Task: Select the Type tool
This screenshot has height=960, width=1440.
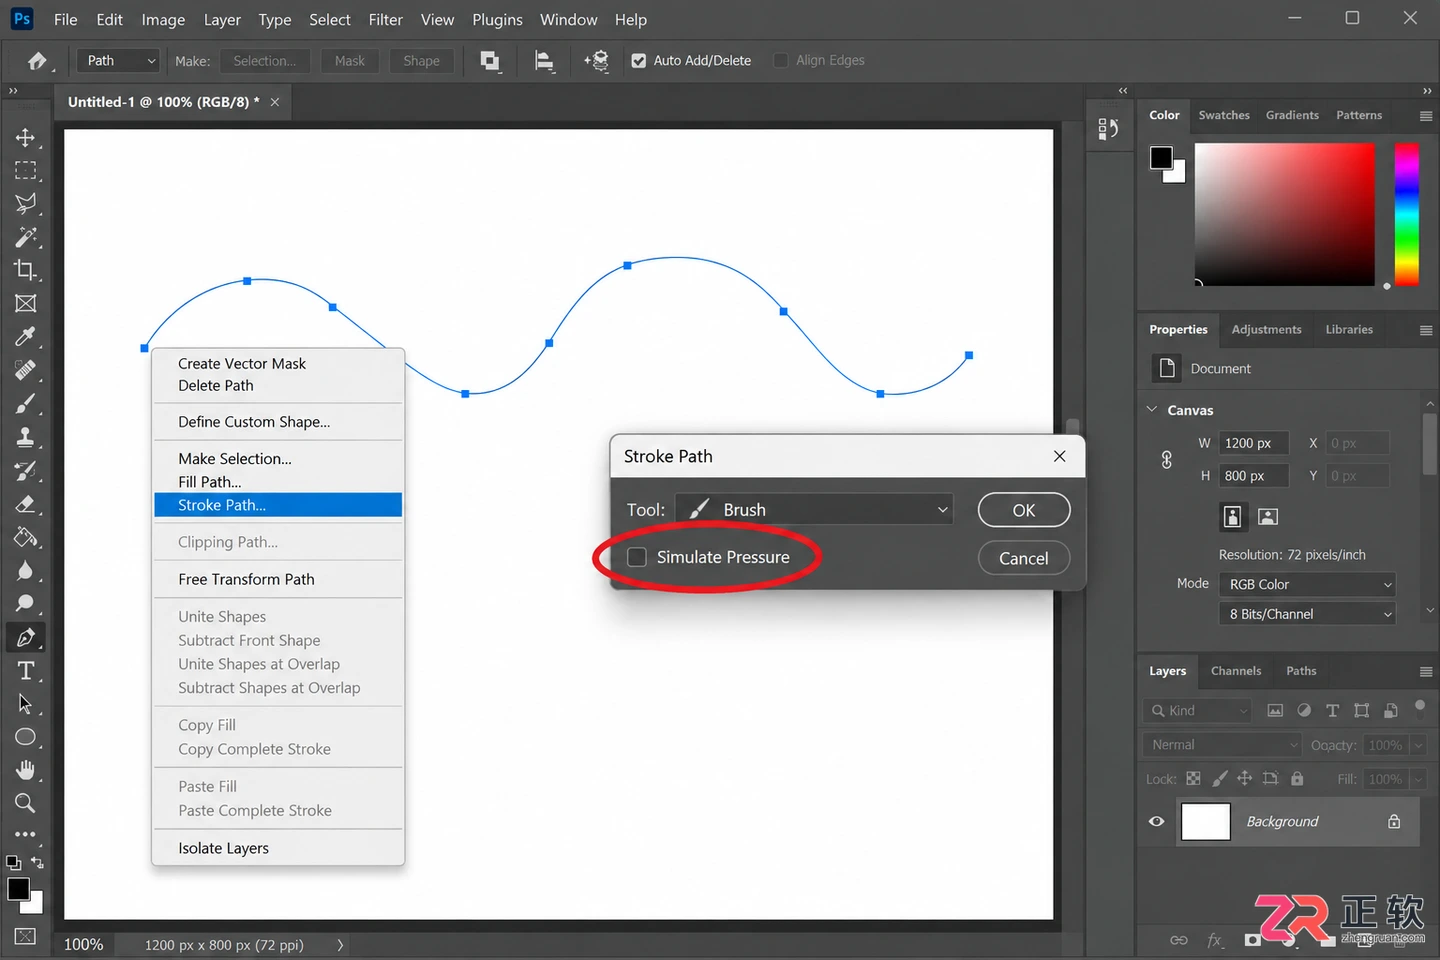Action: [25, 670]
